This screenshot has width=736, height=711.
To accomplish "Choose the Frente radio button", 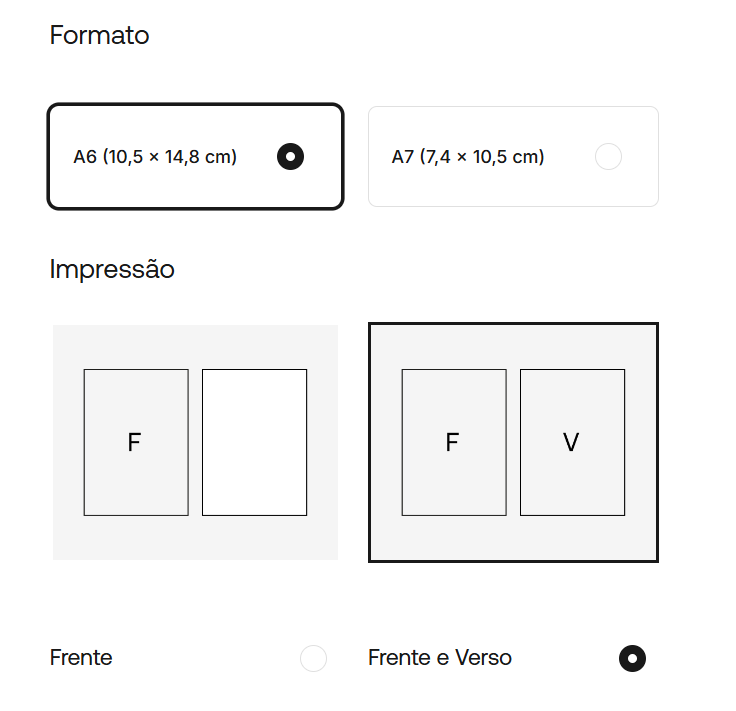I will 313,658.
